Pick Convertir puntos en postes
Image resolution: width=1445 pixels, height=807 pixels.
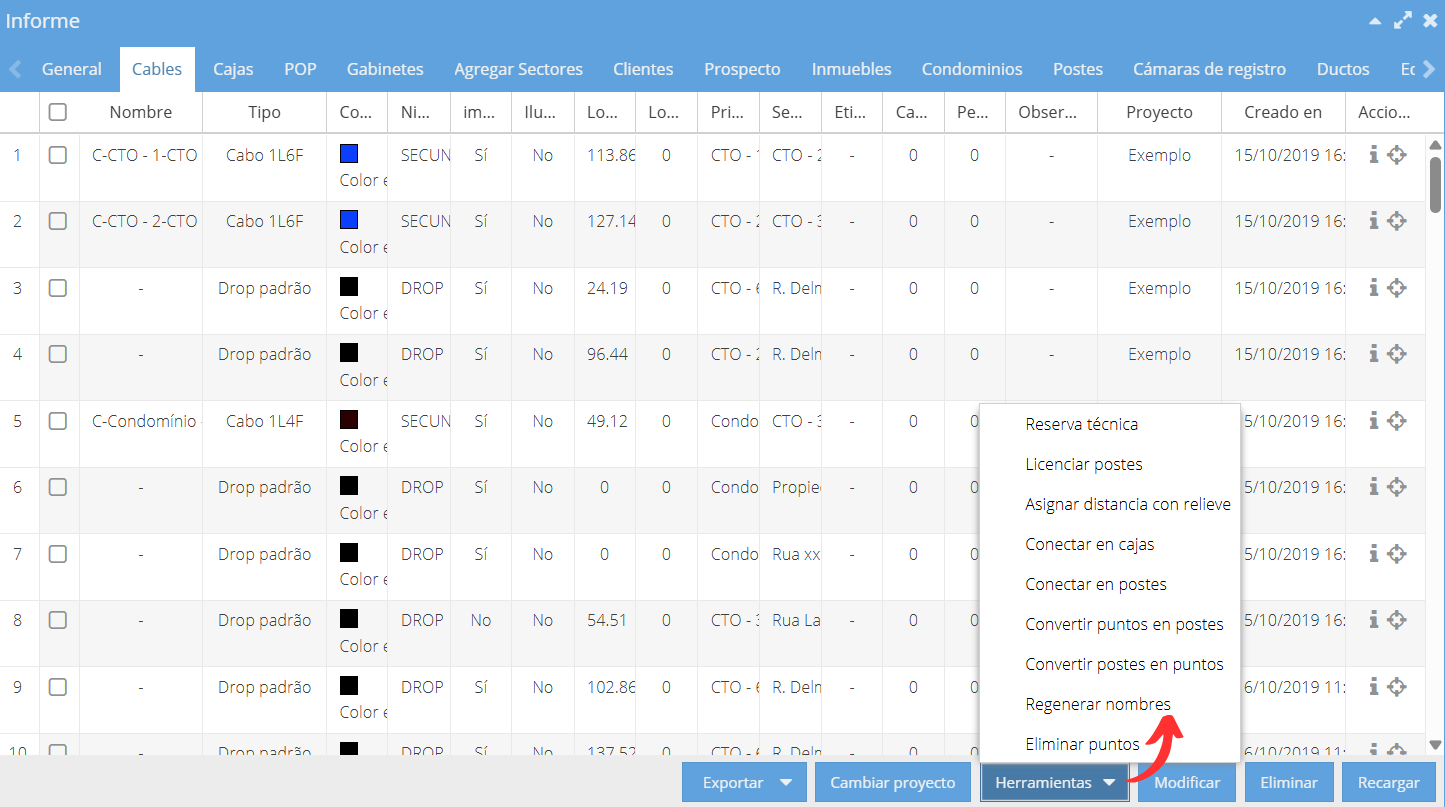1124,624
